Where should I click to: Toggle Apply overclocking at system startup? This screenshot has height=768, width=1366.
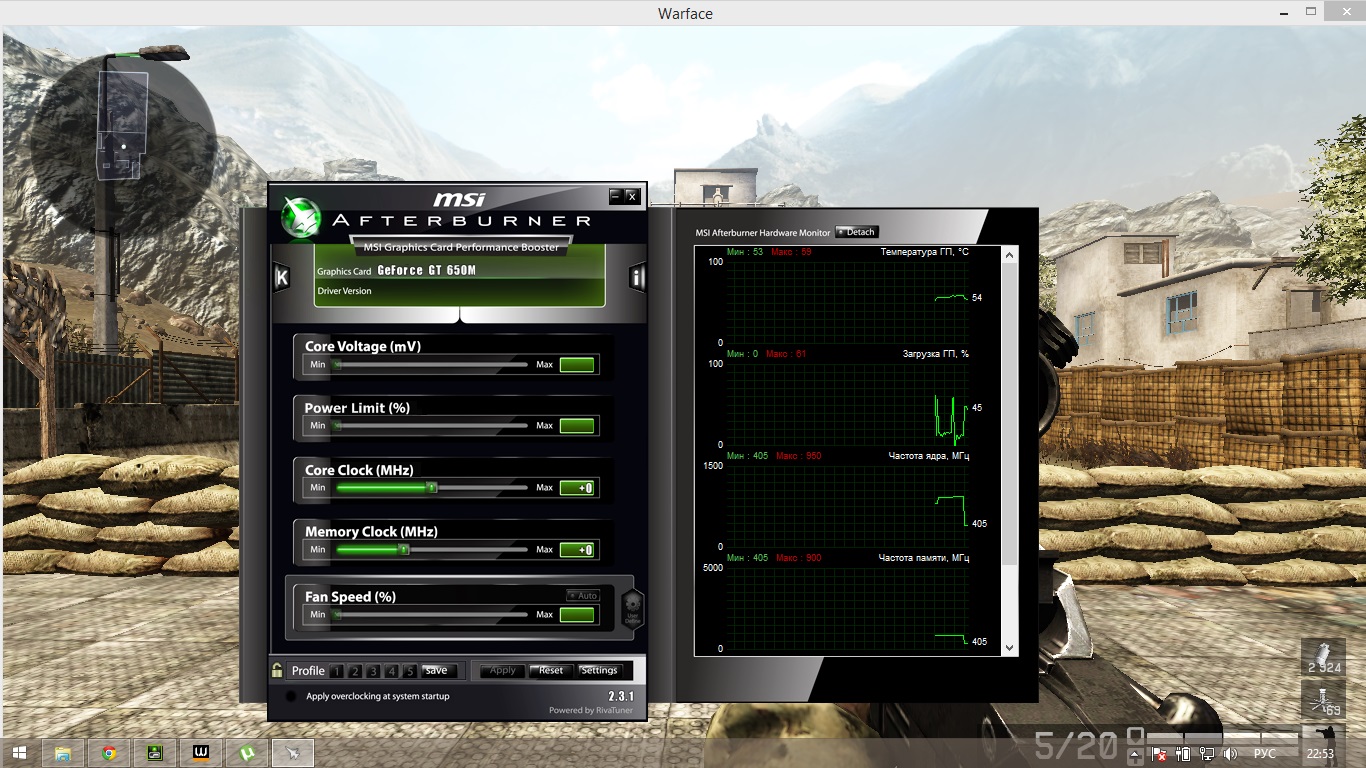[x=291, y=696]
